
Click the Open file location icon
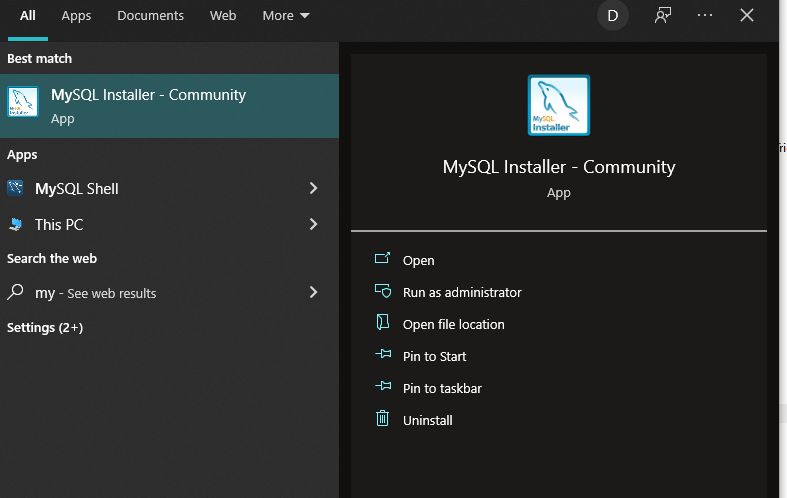click(382, 322)
